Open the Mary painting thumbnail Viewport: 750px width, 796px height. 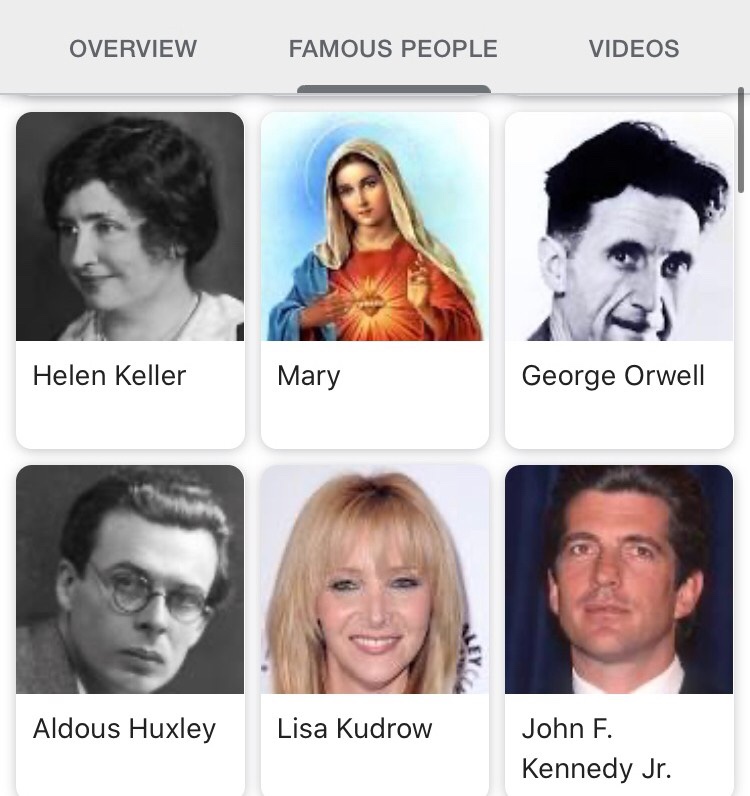pos(375,226)
